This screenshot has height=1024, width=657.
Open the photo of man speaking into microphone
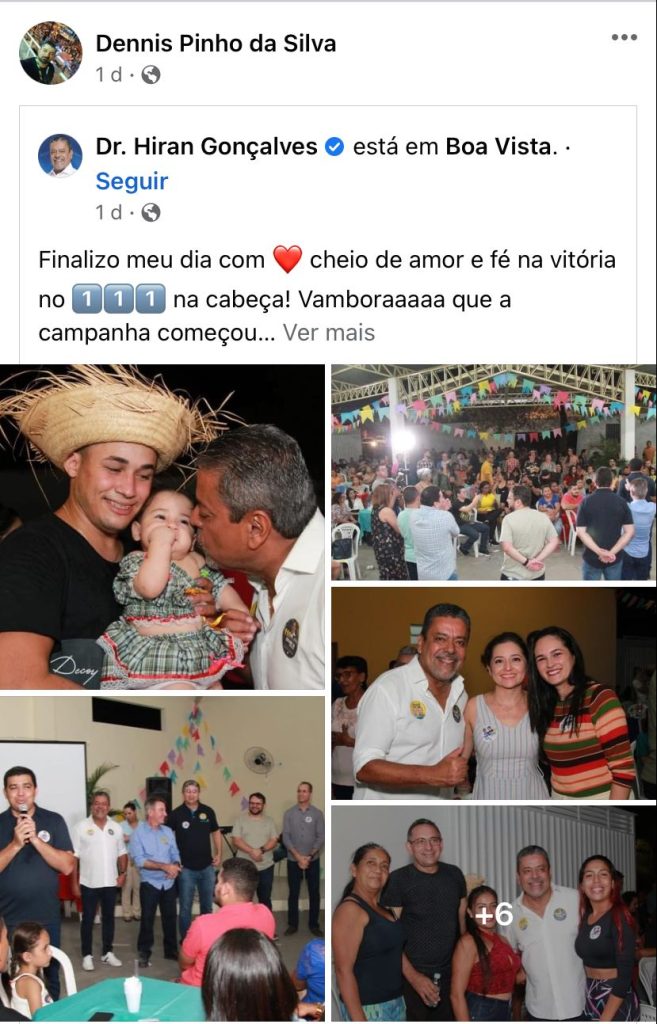[x=162, y=859]
